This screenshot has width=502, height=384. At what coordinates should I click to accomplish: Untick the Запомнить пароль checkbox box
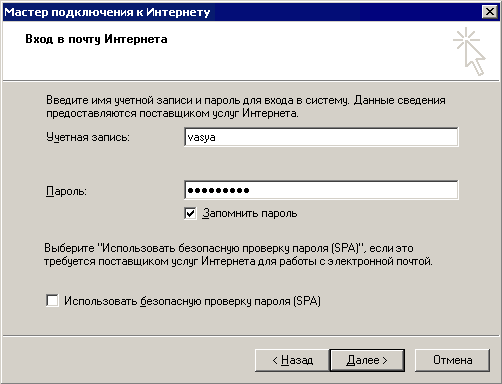[x=190, y=213]
